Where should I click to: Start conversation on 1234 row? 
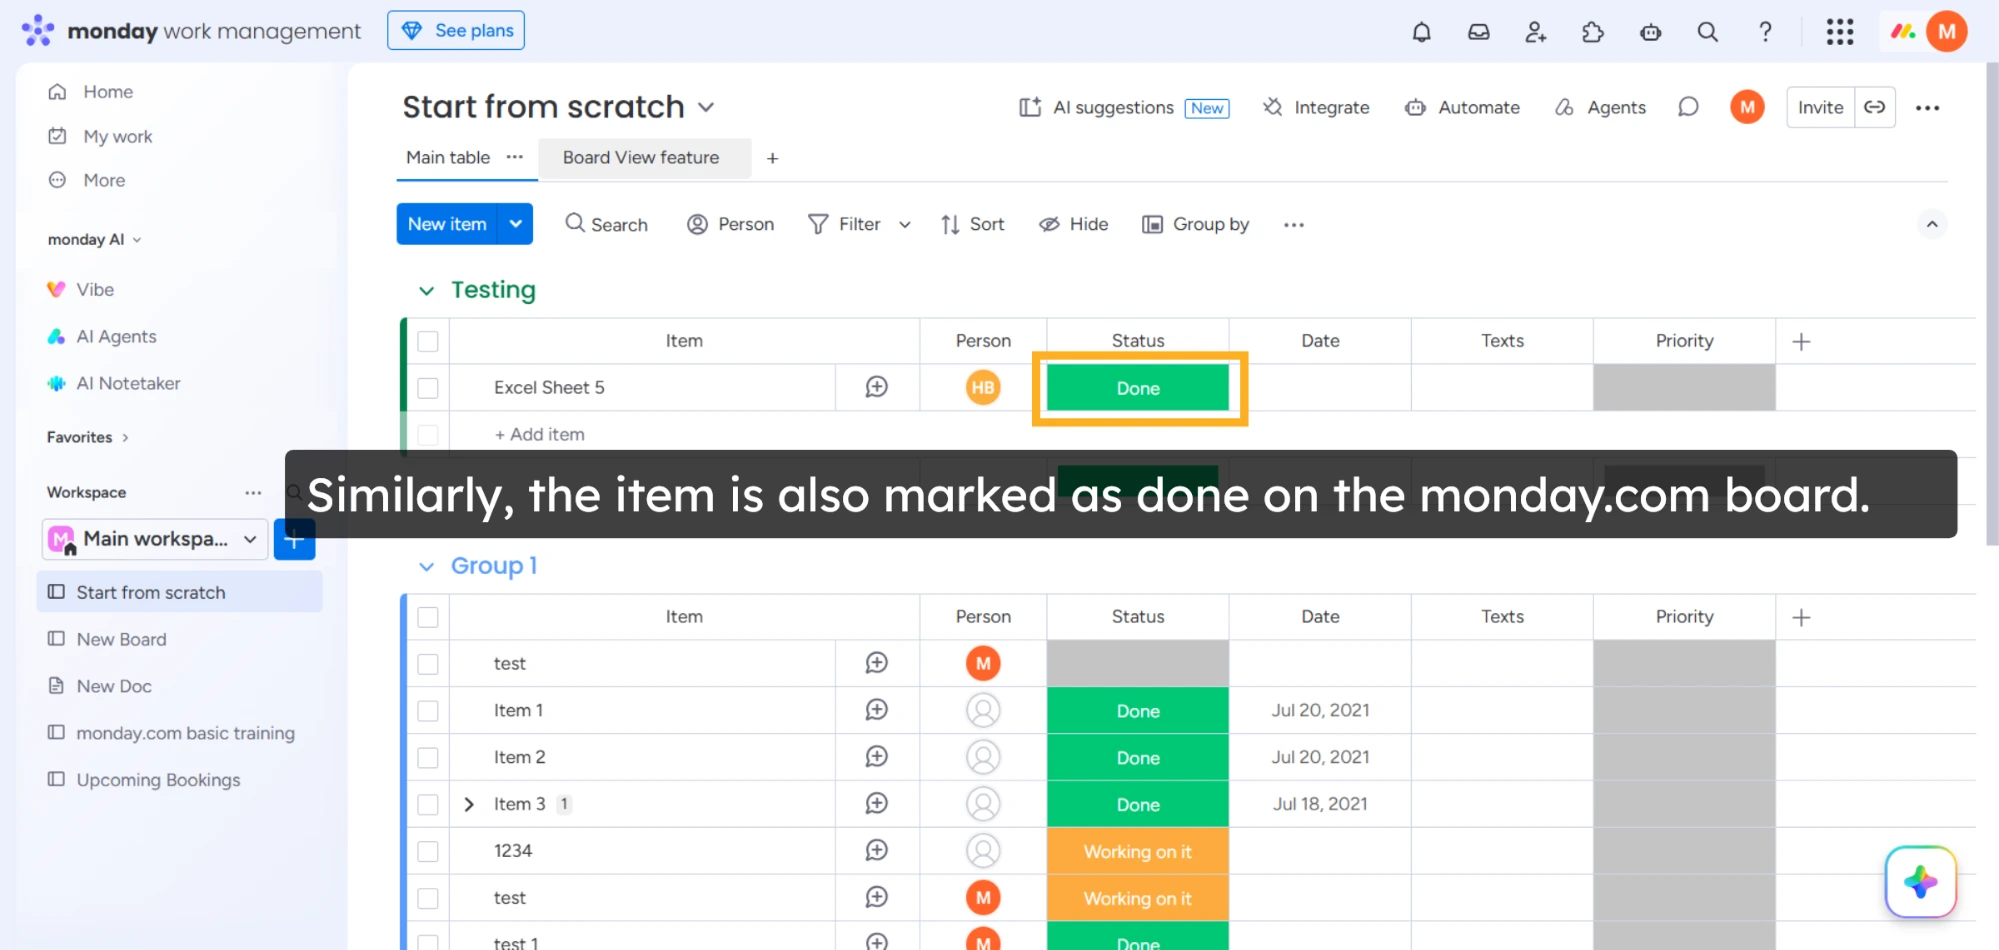(877, 850)
